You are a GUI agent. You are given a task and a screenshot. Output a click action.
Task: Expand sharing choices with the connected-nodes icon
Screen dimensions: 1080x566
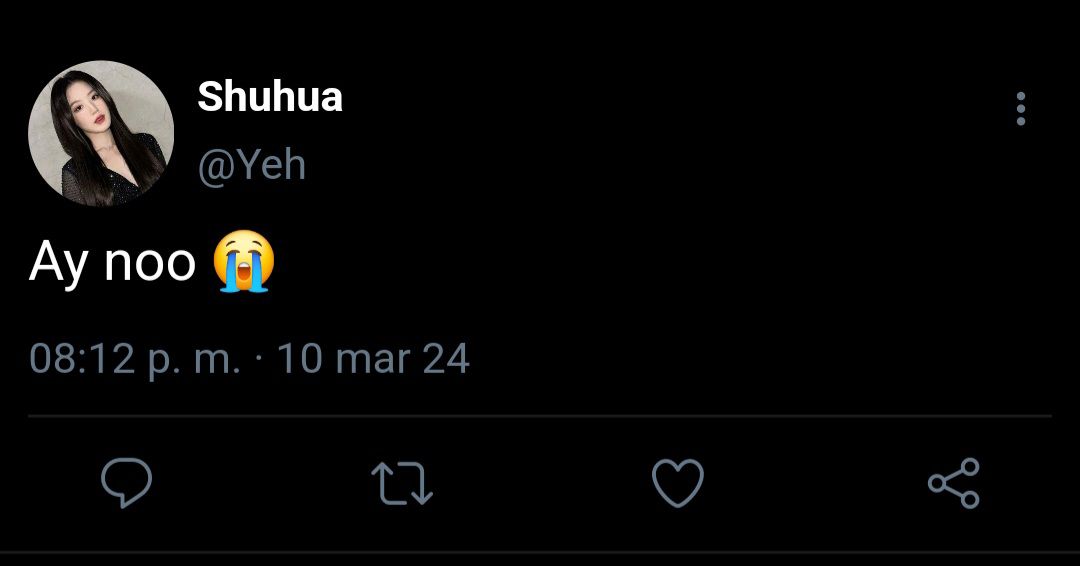[x=953, y=483]
